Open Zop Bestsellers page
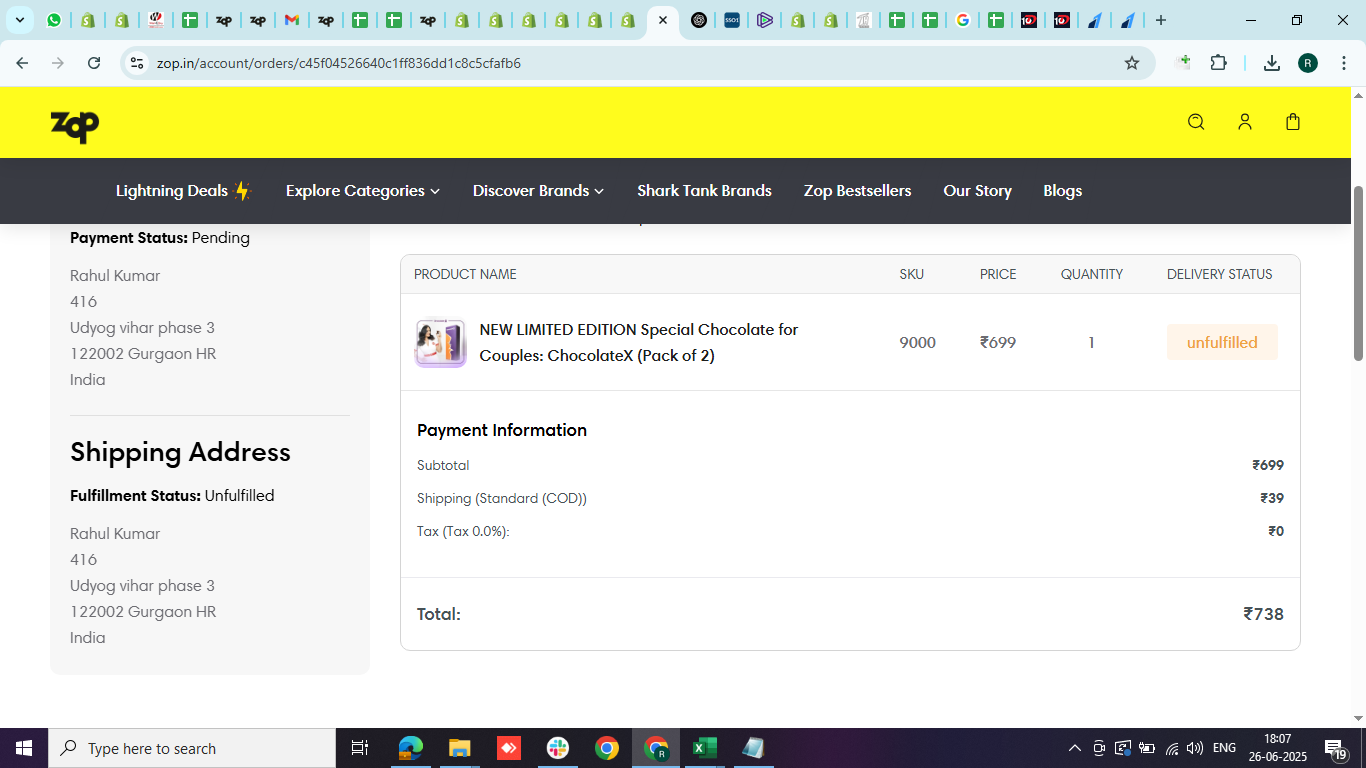1366x768 pixels. pos(857,191)
